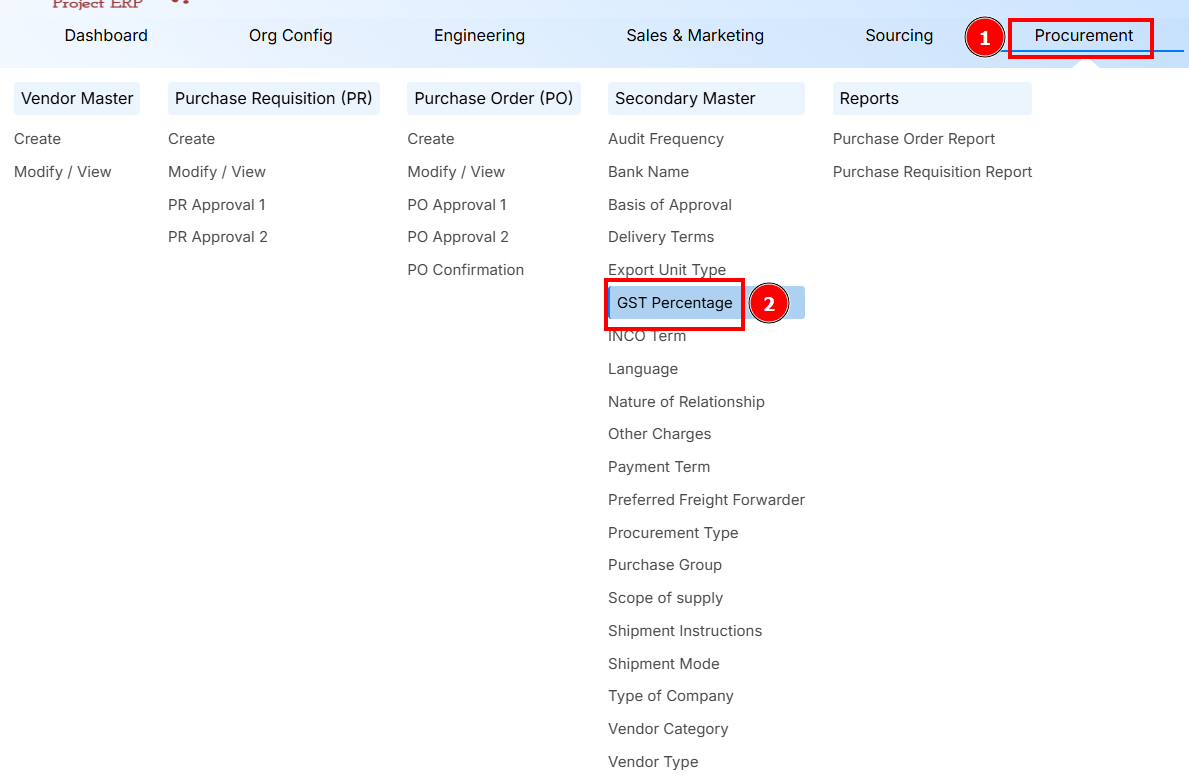The height and width of the screenshot is (779, 1189).
Task: Open the Vendor Category master
Action: 668,729
